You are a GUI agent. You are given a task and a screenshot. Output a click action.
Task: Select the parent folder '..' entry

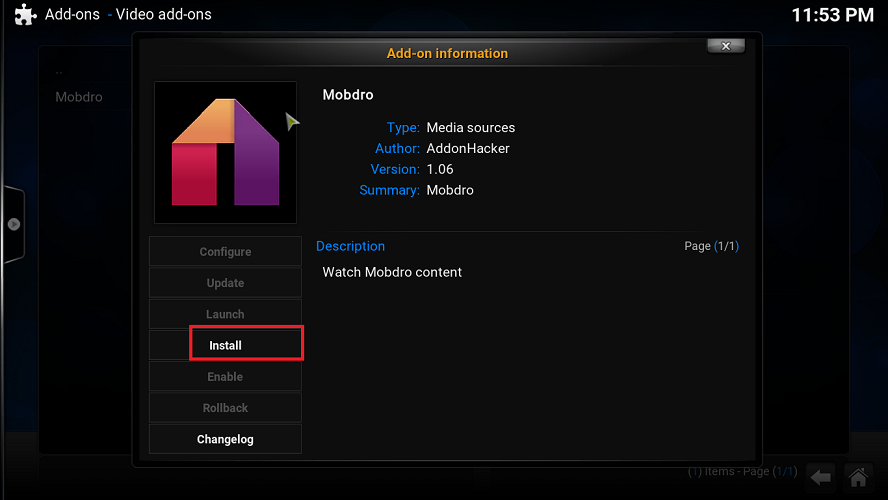(x=59, y=72)
